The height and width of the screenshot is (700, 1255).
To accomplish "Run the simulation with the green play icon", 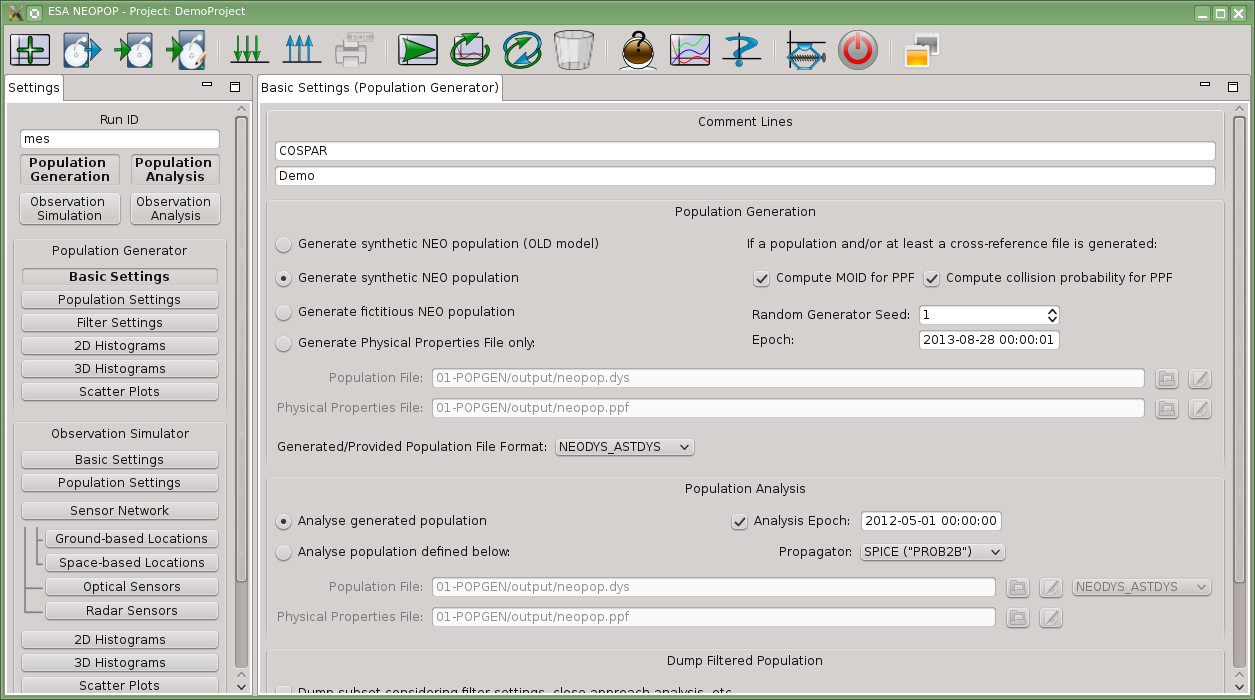I will 418,49.
